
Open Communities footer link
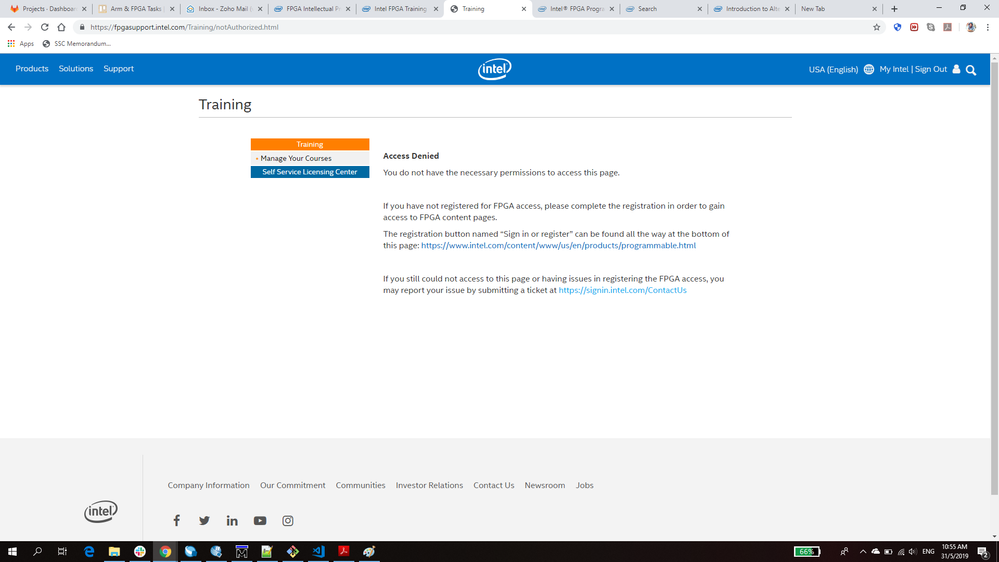pos(361,486)
